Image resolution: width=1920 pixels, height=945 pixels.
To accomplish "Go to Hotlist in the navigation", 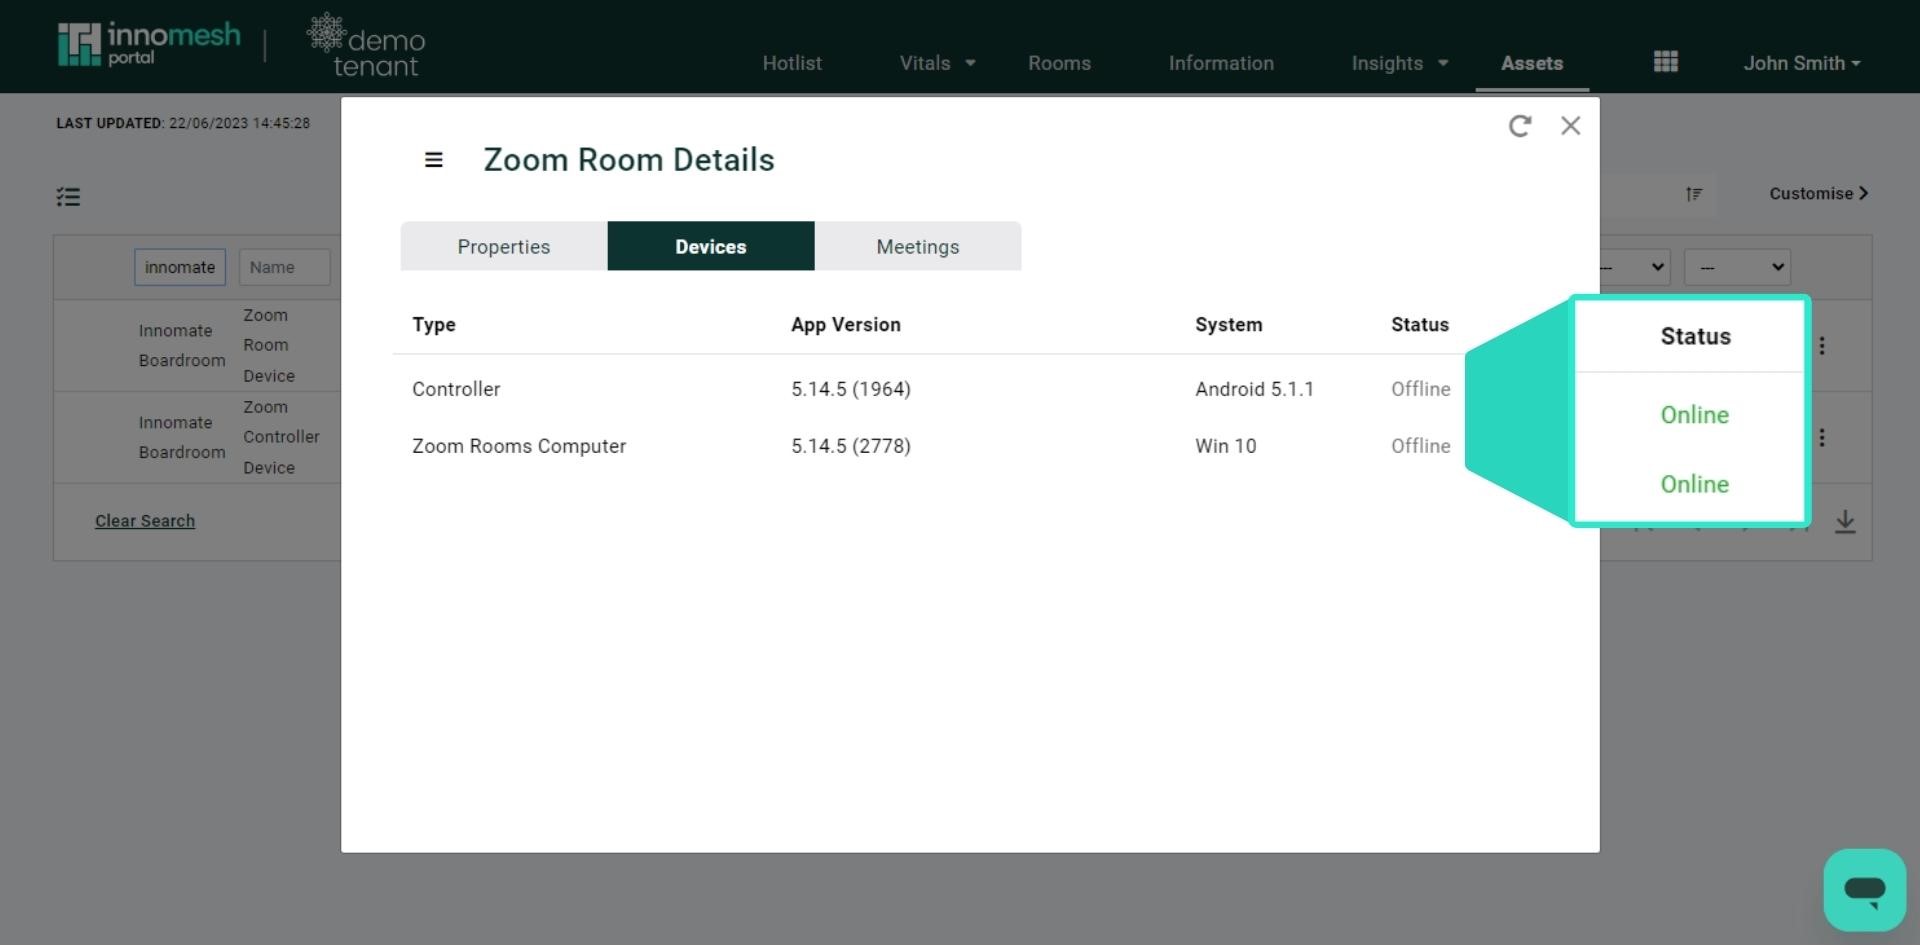I will coord(792,63).
